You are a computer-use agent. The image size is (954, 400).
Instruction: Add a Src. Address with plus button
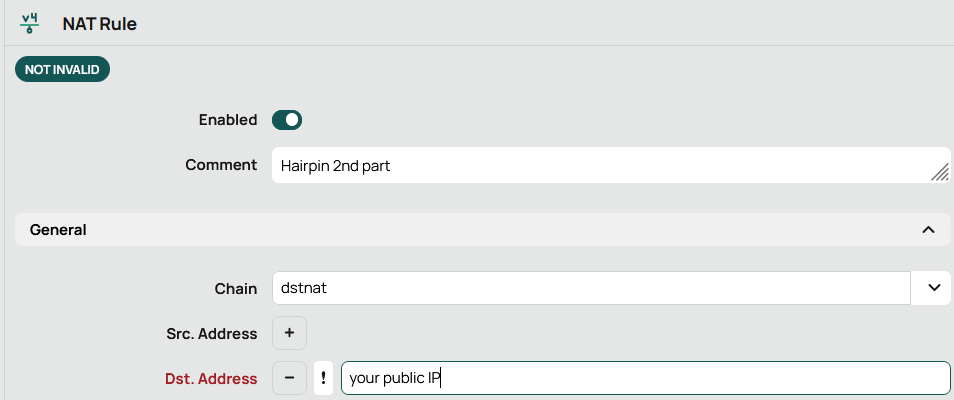point(289,333)
